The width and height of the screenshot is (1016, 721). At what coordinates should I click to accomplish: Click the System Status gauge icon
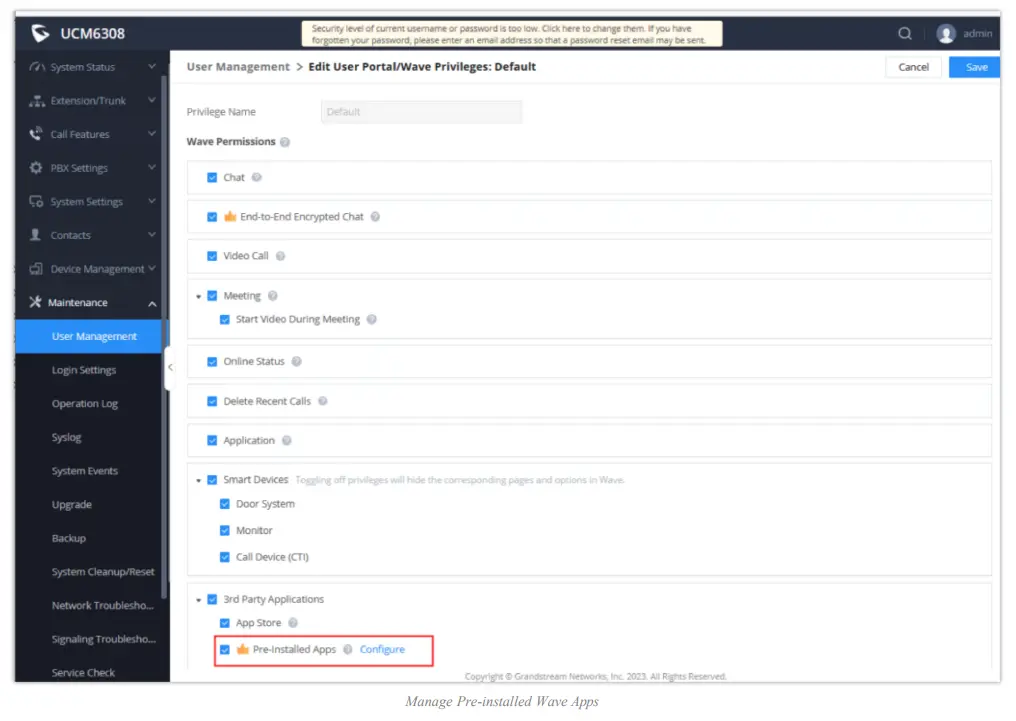coord(37,67)
